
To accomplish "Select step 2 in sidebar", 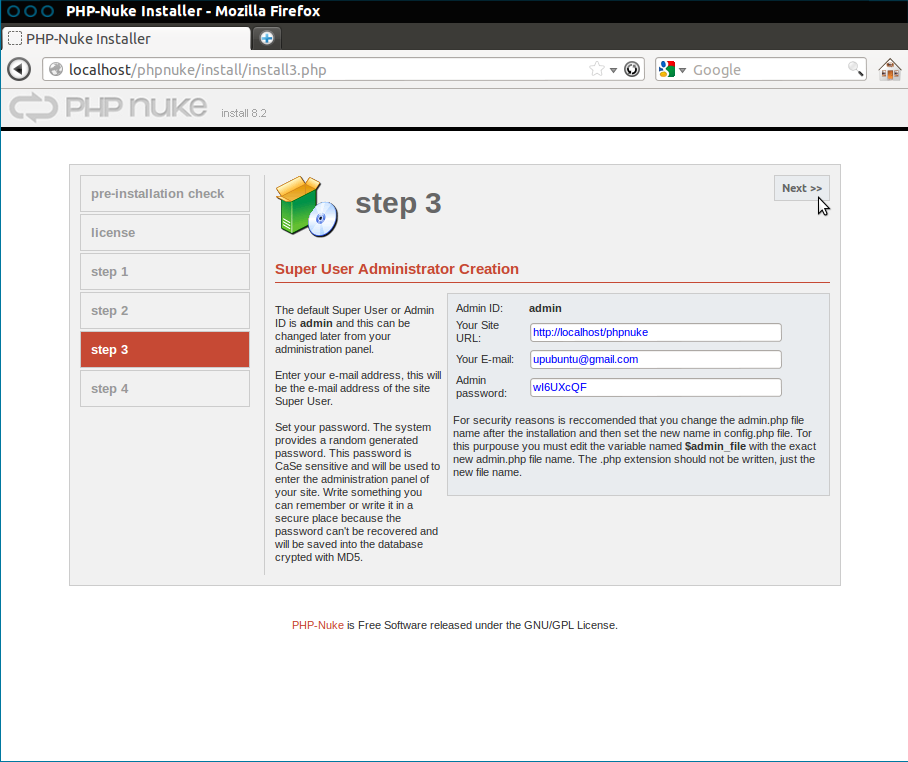I will [165, 310].
